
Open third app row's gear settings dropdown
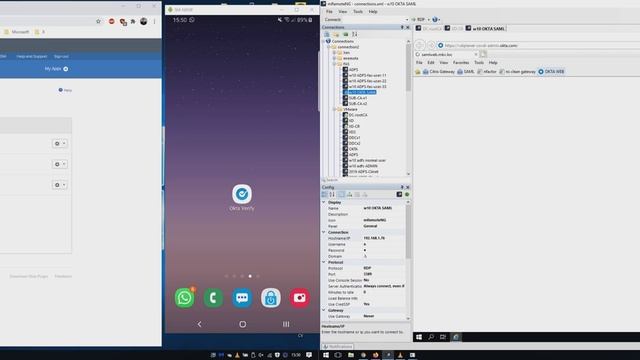click(x=60, y=185)
